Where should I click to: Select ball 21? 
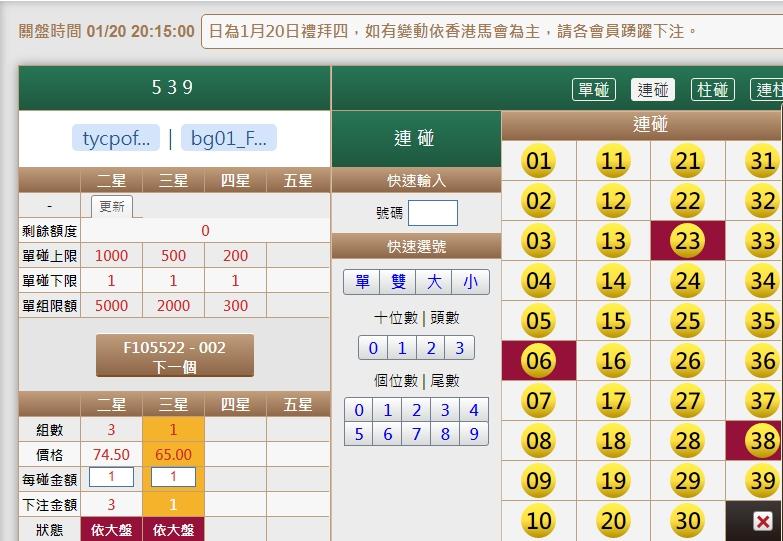point(688,161)
